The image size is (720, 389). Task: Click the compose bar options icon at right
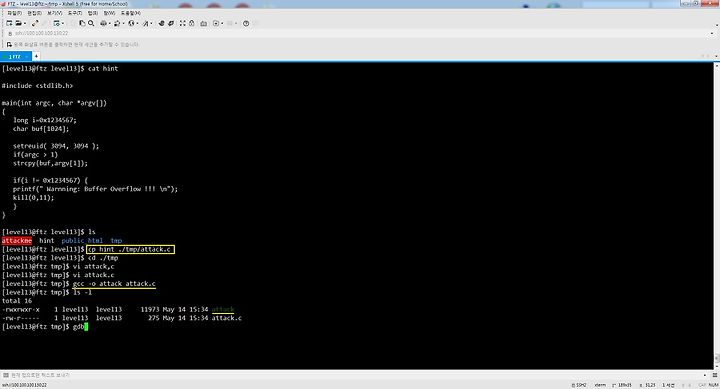(x=715, y=375)
